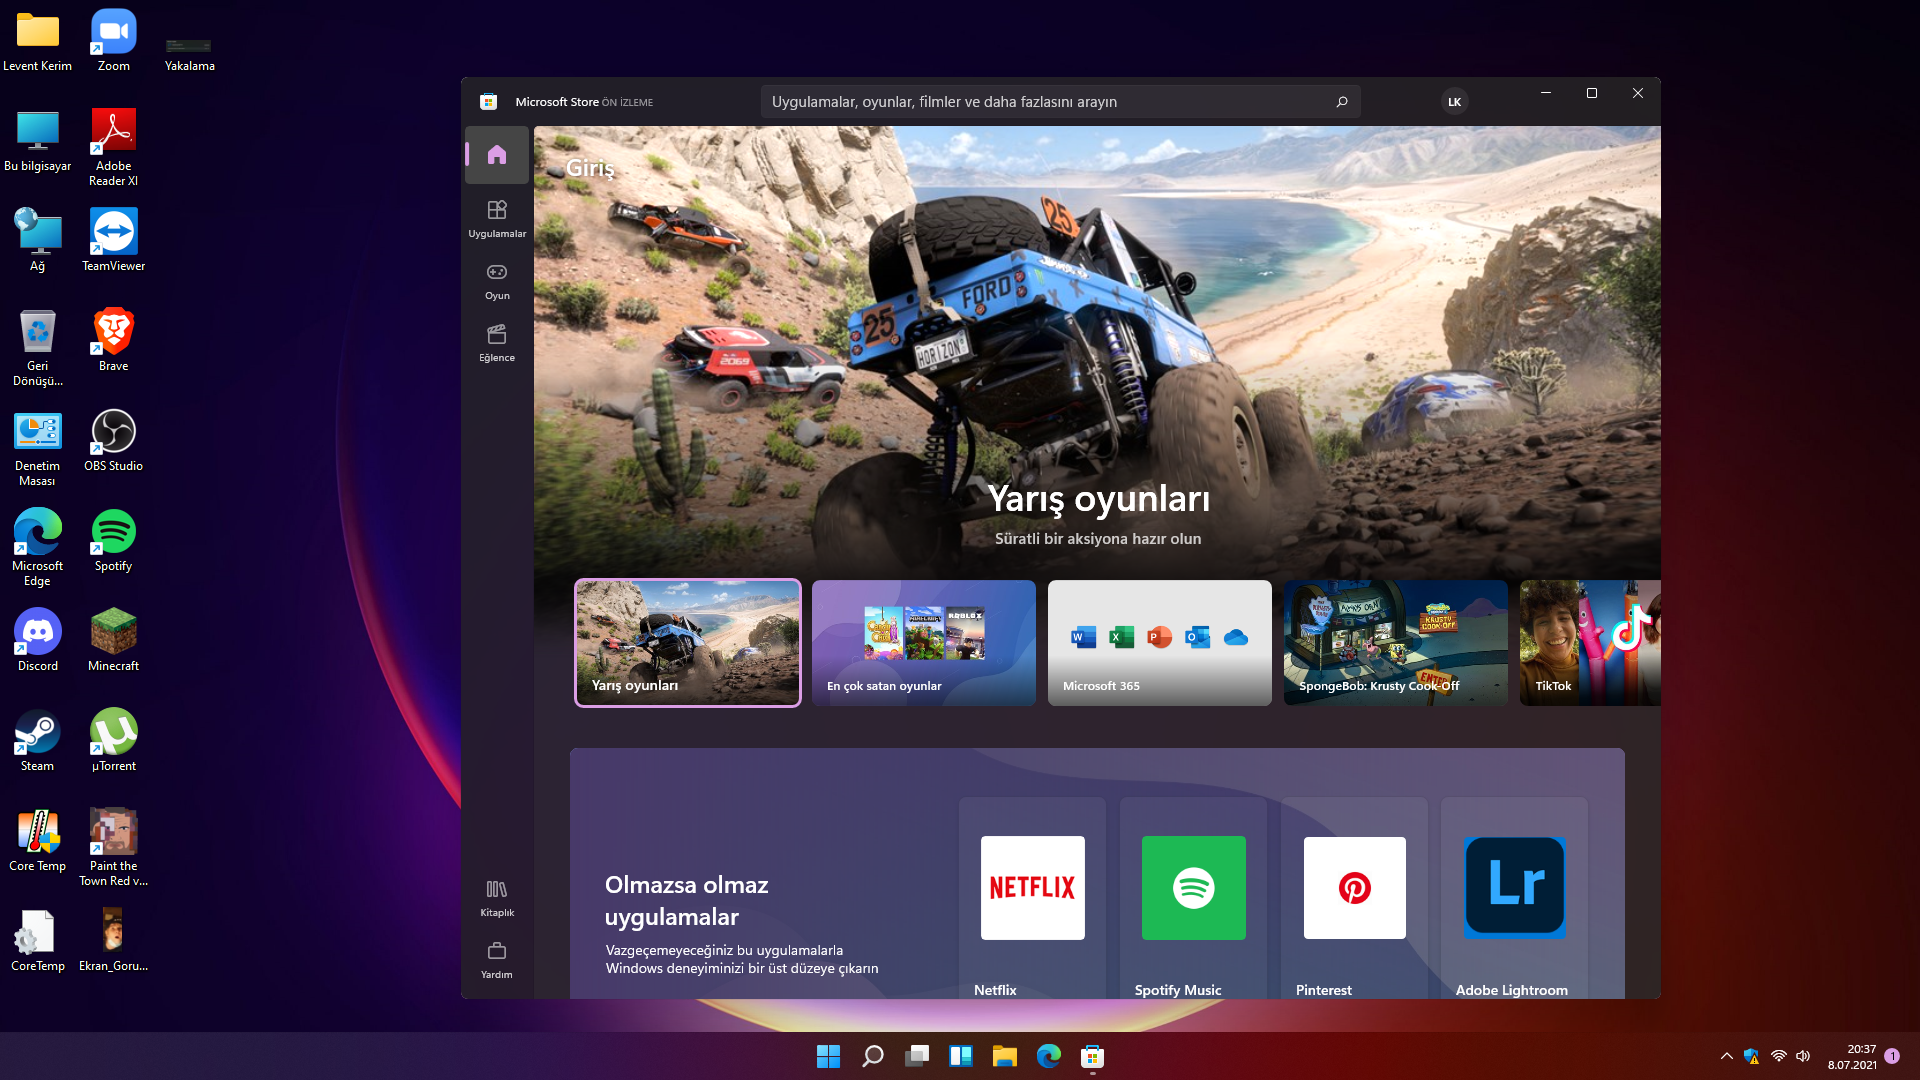
Task: Select the En çok satan oyunlar thumbnail
Action: pos(924,643)
